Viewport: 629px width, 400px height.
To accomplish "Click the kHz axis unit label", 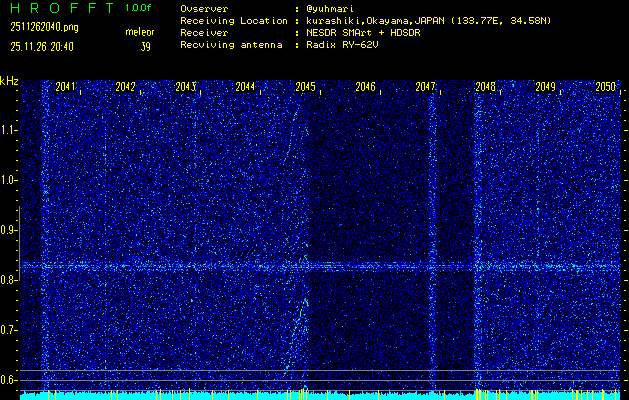I will point(9,81).
